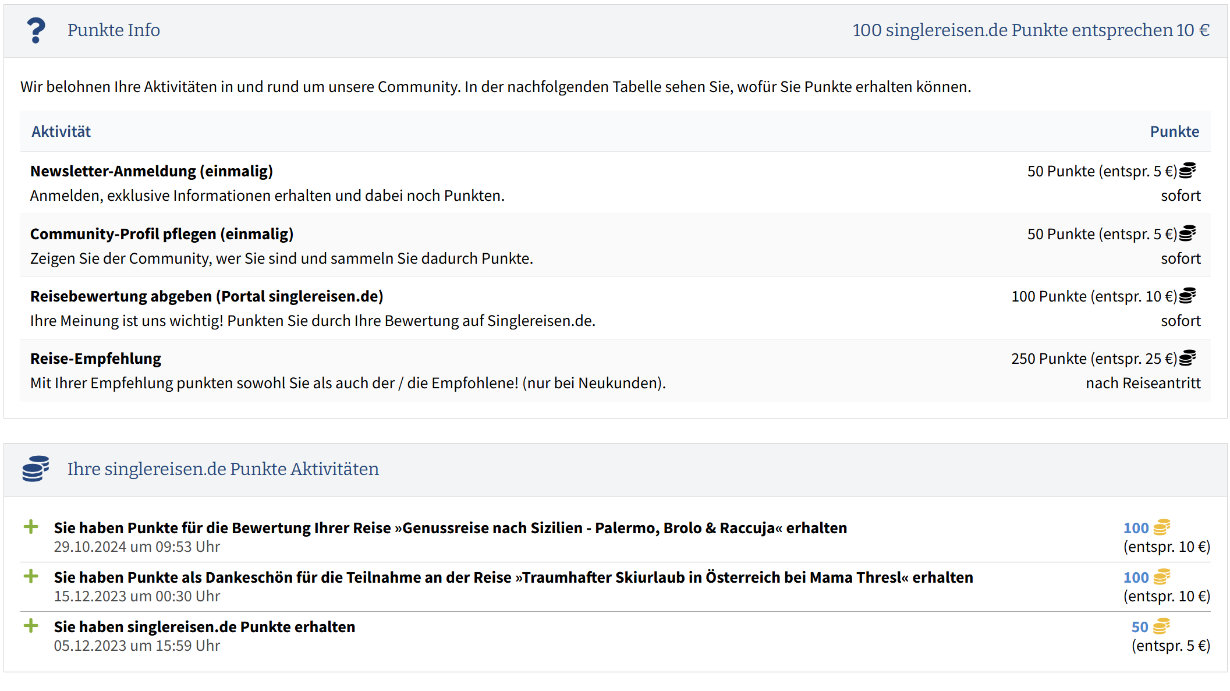Click 'Community-Profil pflegen (einmalig)' title

[x=162, y=234]
